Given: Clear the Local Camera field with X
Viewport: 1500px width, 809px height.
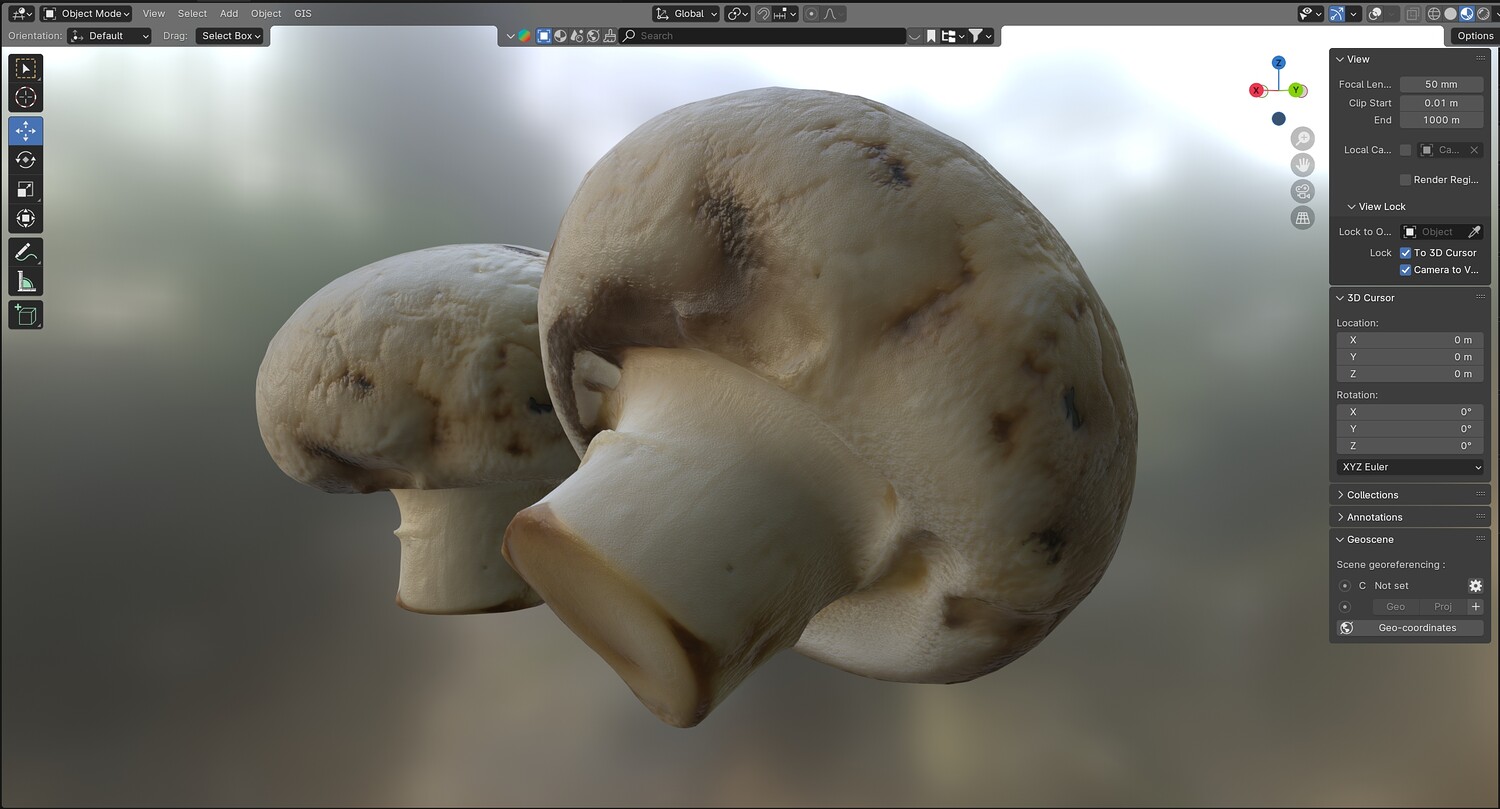Looking at the screenshot, I should coord(1474,150).
